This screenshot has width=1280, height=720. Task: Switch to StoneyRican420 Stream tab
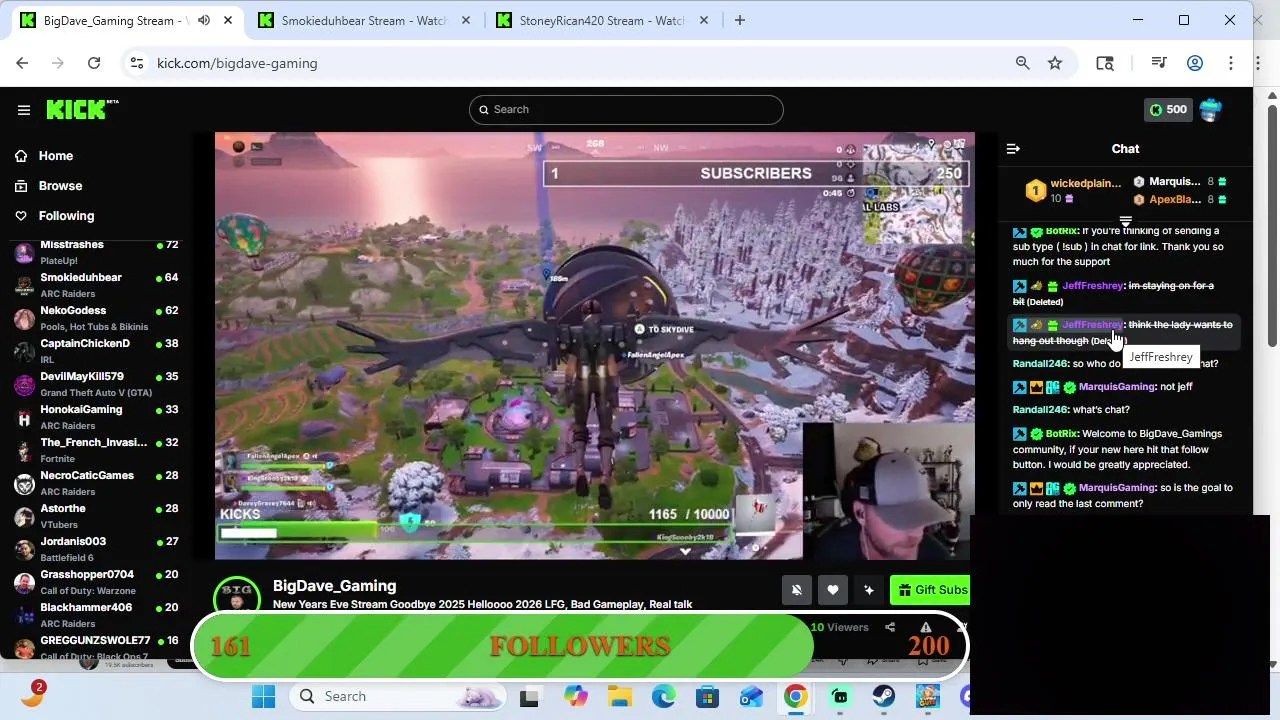[x=600, y=20]
